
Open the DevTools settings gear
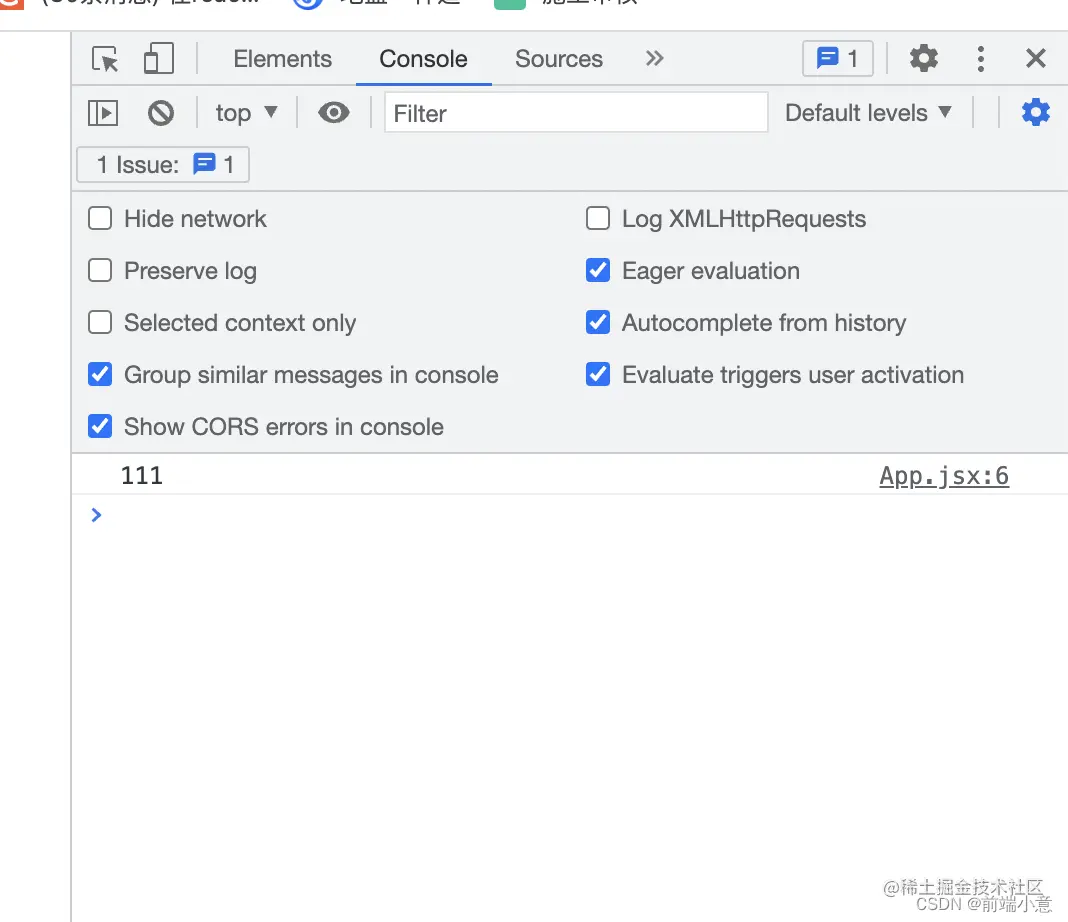(924, 59)
